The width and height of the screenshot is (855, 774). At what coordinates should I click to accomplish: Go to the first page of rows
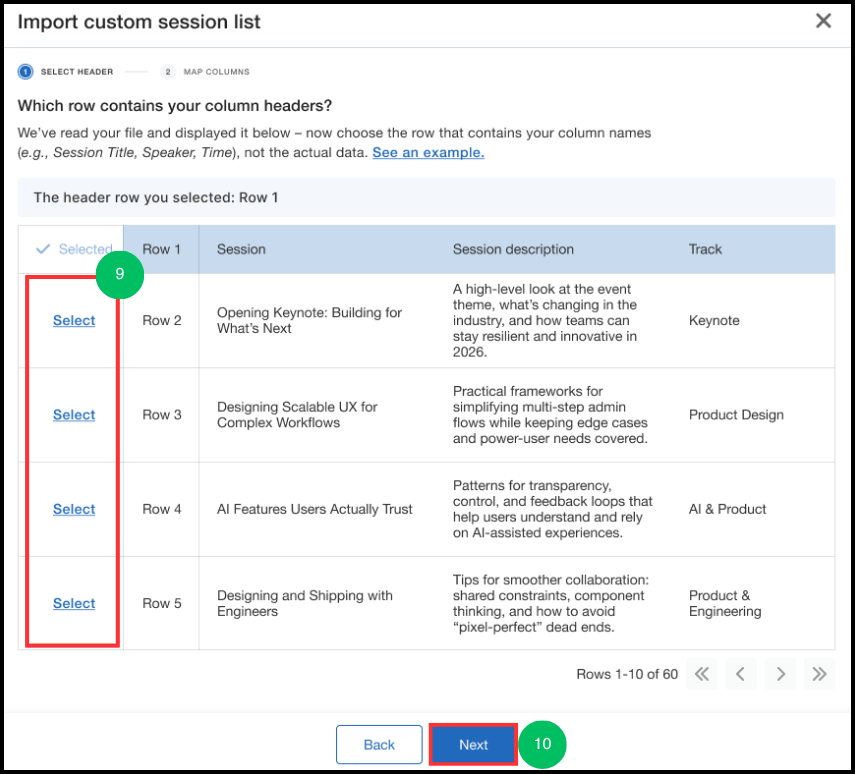(702, 674)
